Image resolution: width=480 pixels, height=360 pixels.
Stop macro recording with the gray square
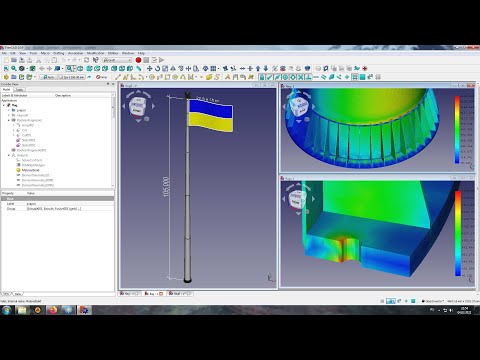146,60
